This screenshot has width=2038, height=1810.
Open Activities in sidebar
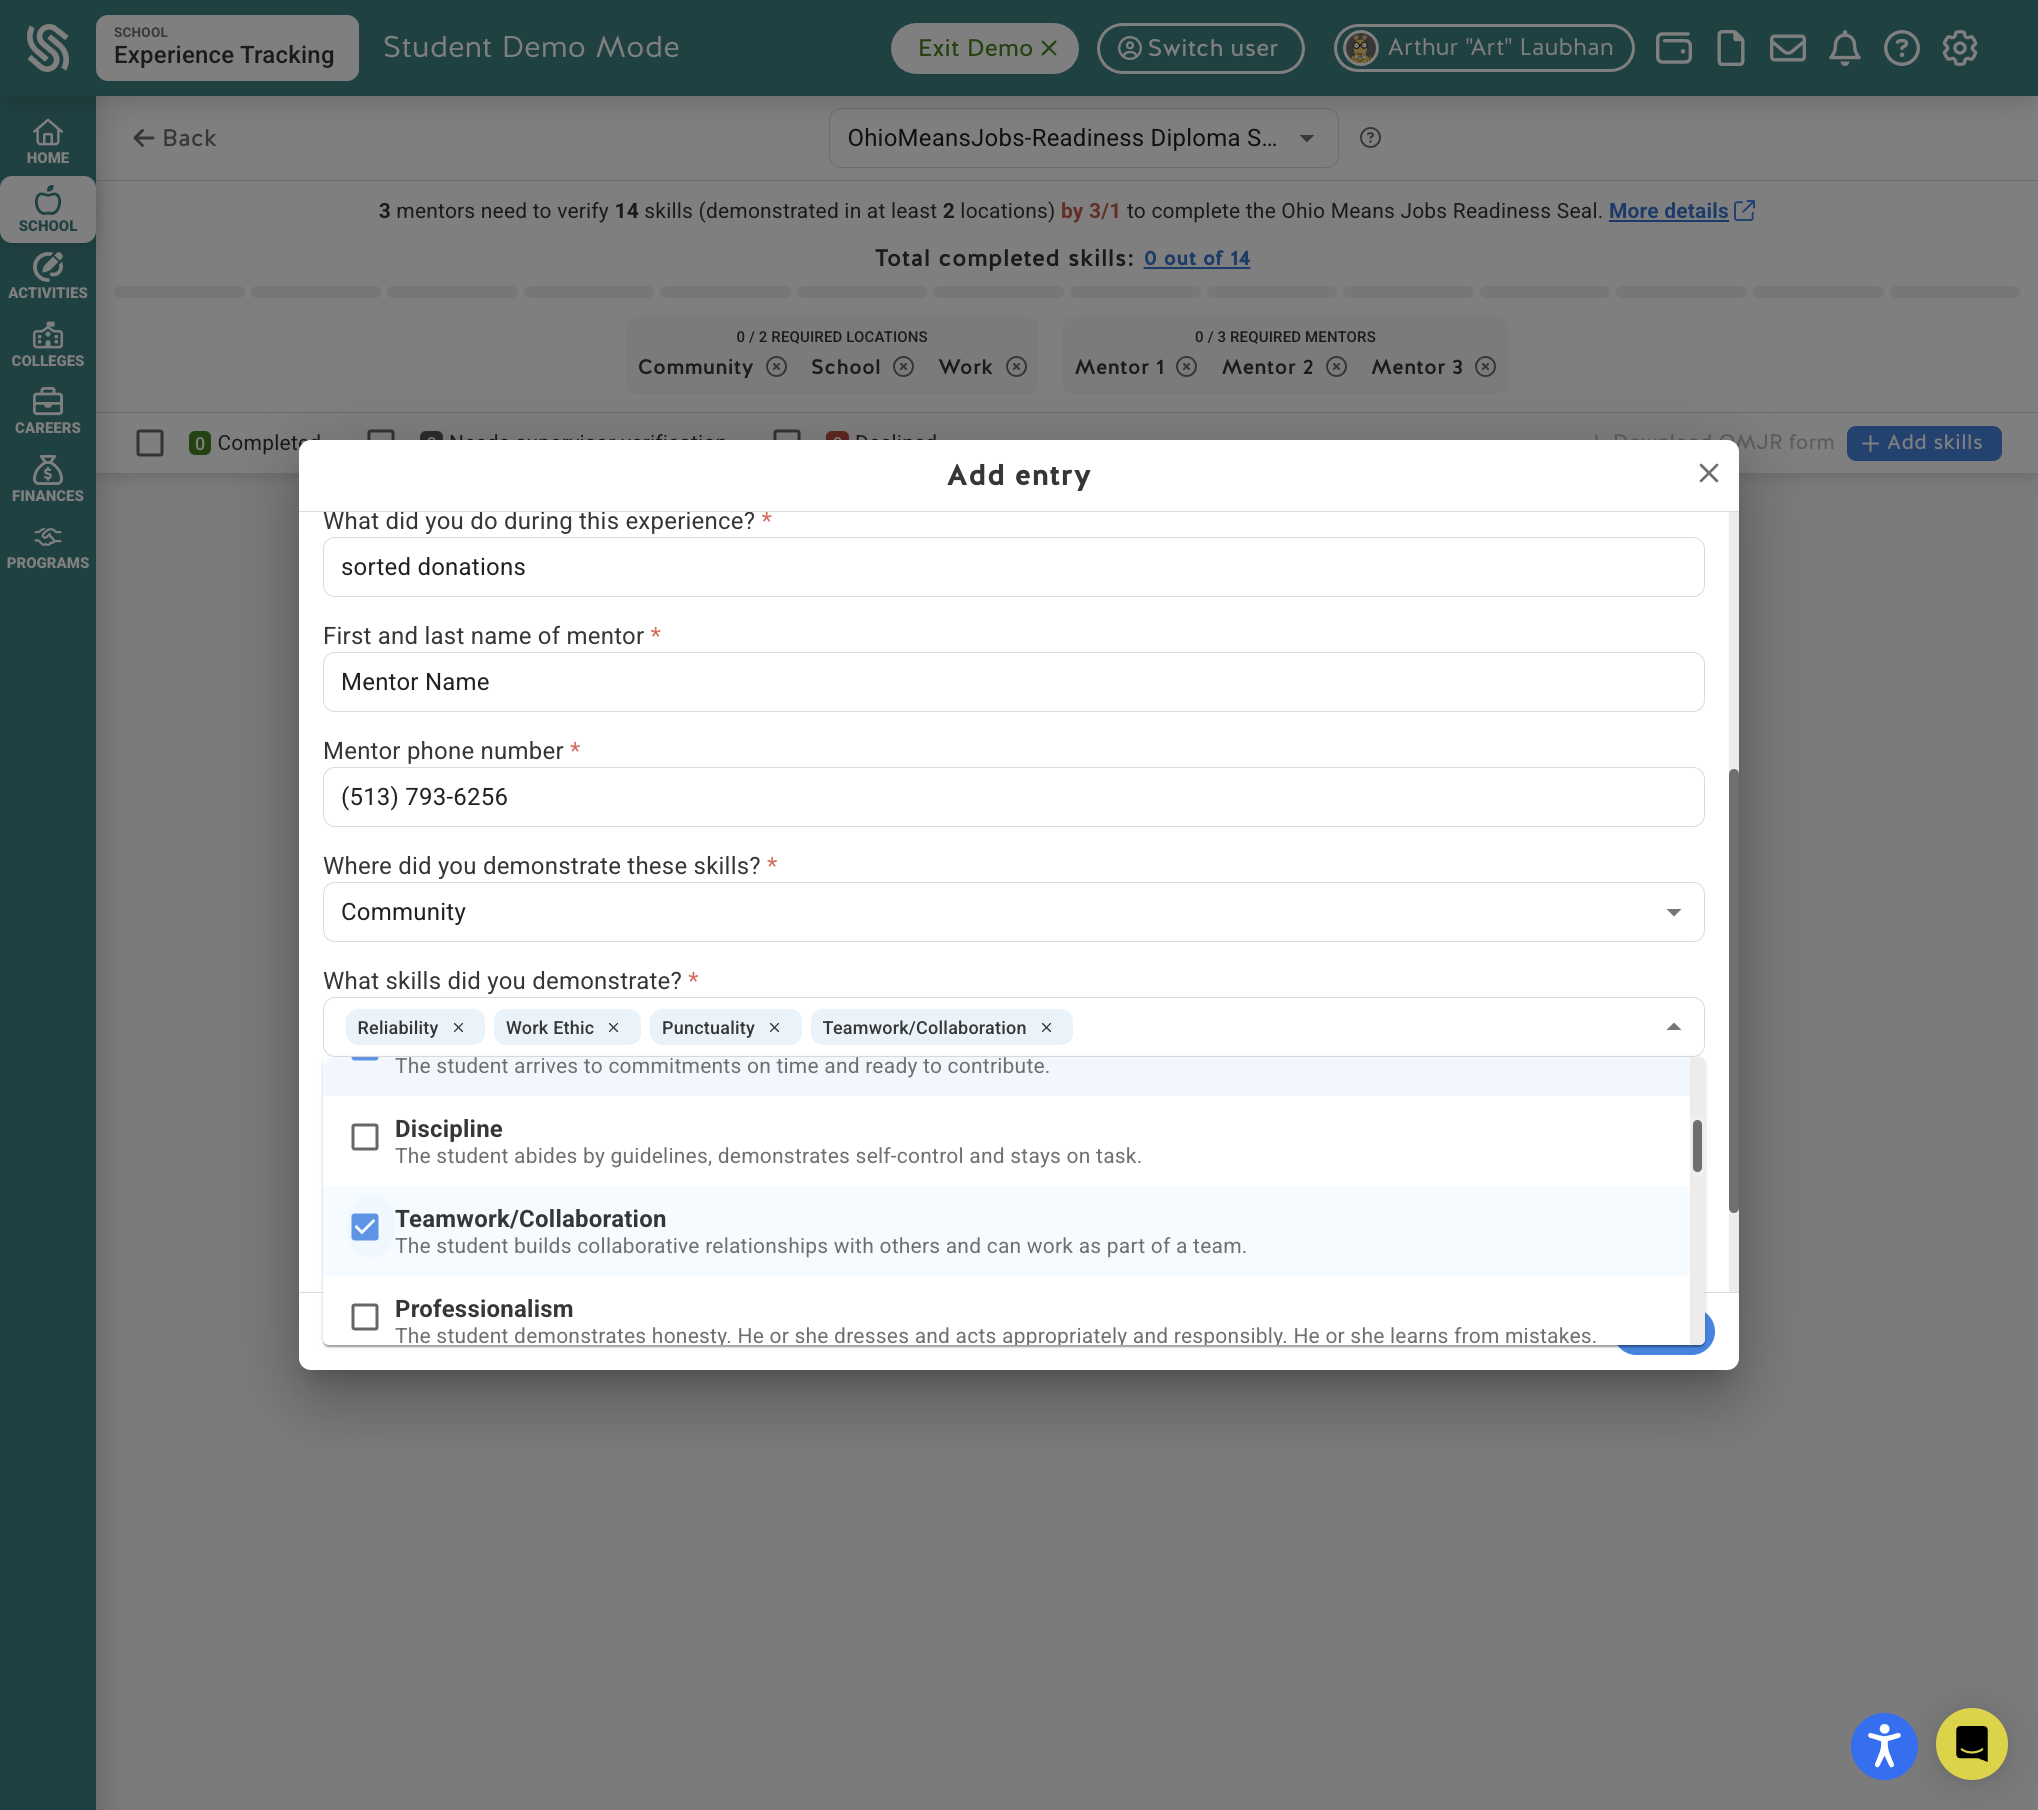click(x=48, y=277)
